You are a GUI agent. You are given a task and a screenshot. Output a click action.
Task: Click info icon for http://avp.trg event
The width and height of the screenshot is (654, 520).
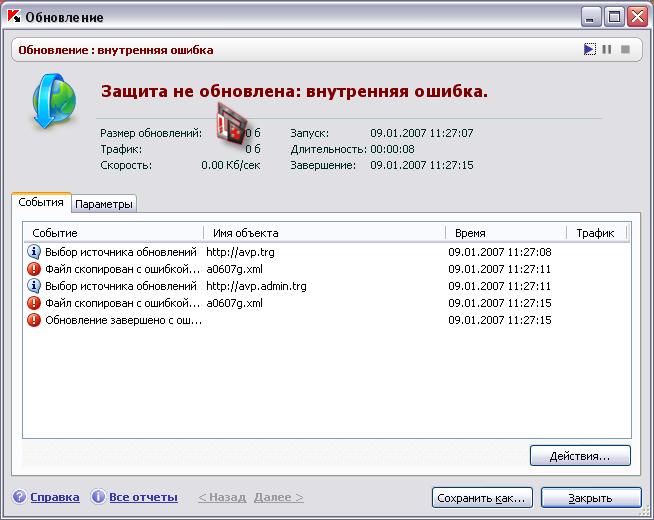[x=34, y=252]
